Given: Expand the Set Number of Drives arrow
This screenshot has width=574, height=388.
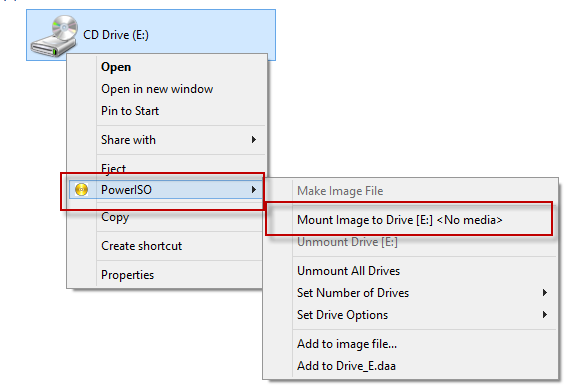Looking at the screenshot, I should pos(545,293).
